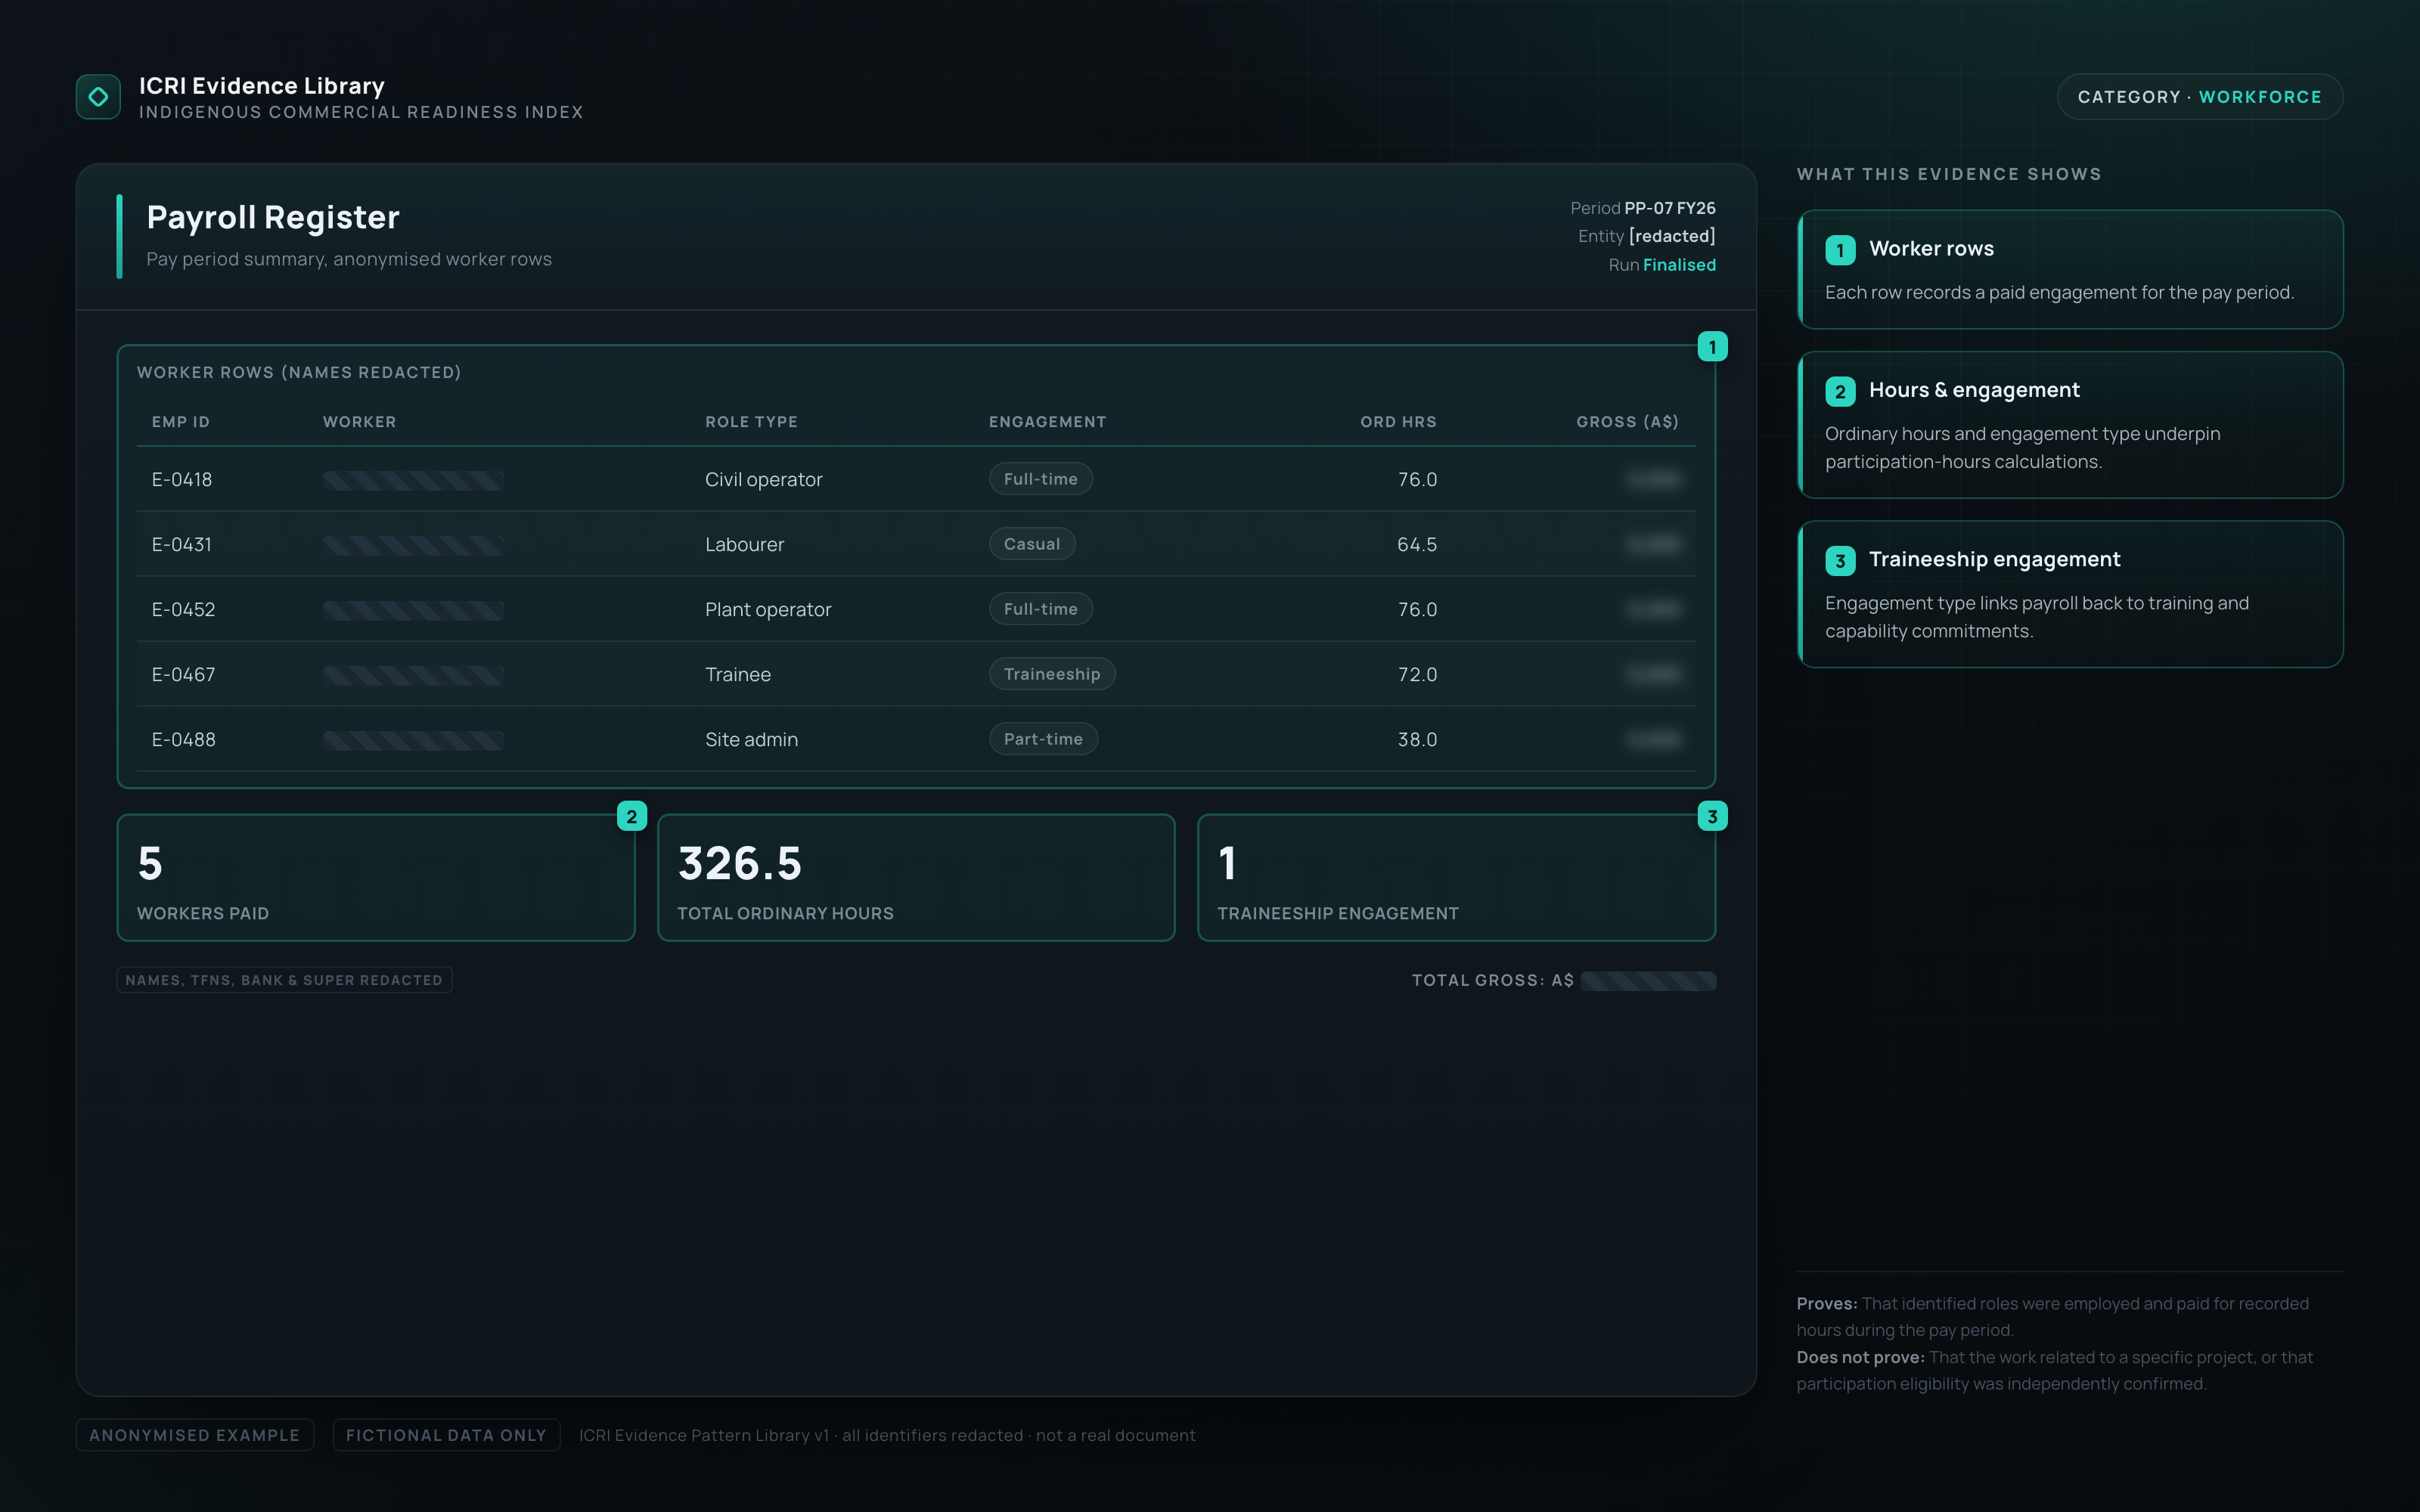
Task: Click the Worker rows card number 1 badge
Action: tap(1840, 250)
